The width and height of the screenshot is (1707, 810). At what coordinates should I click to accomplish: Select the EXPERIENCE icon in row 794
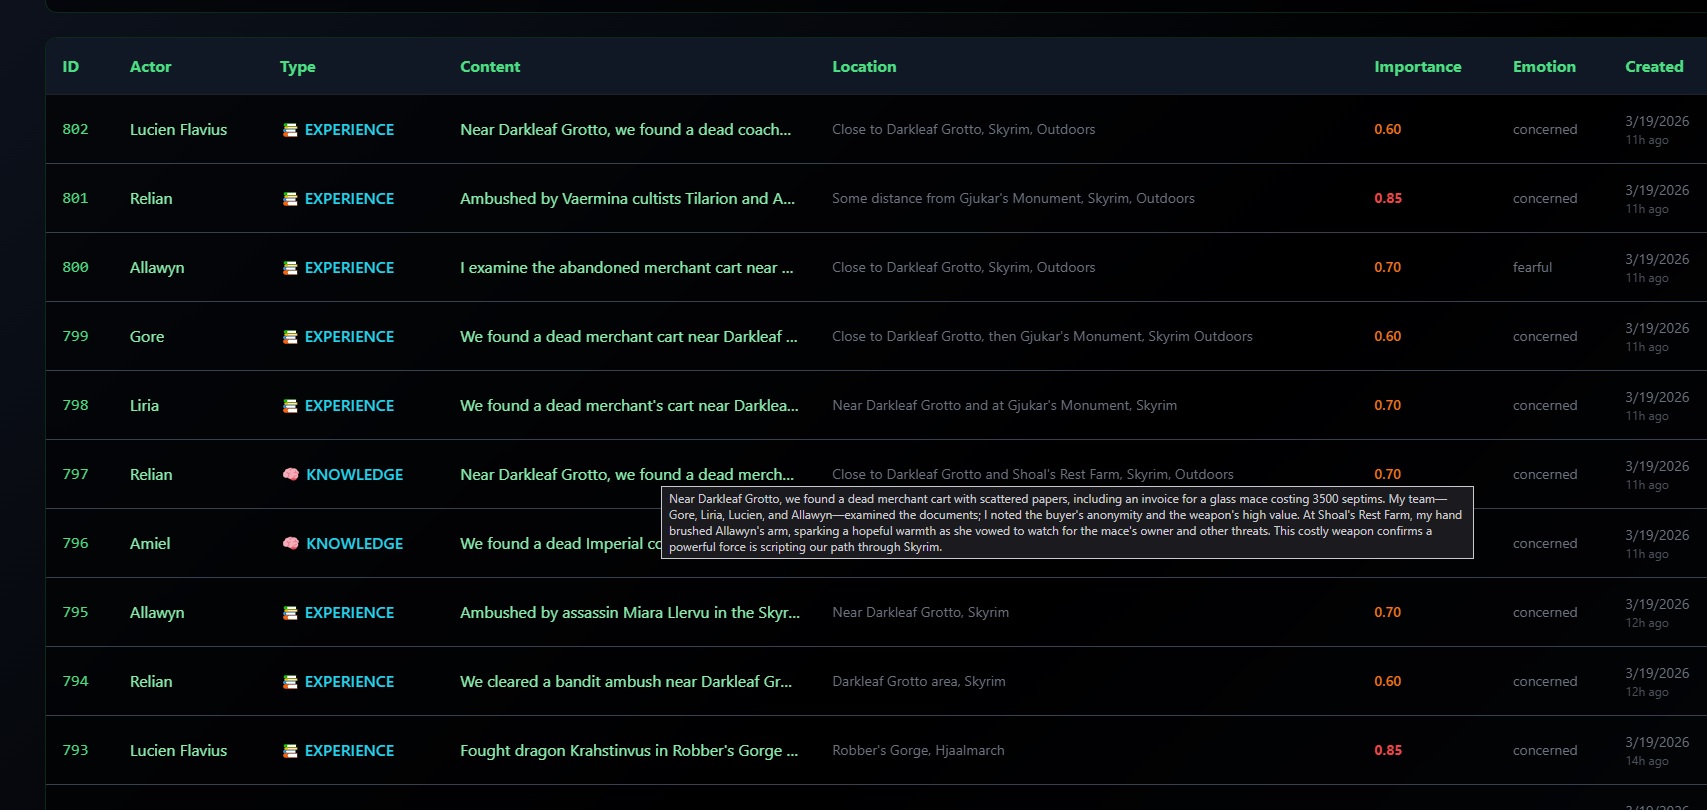[290, 682]
